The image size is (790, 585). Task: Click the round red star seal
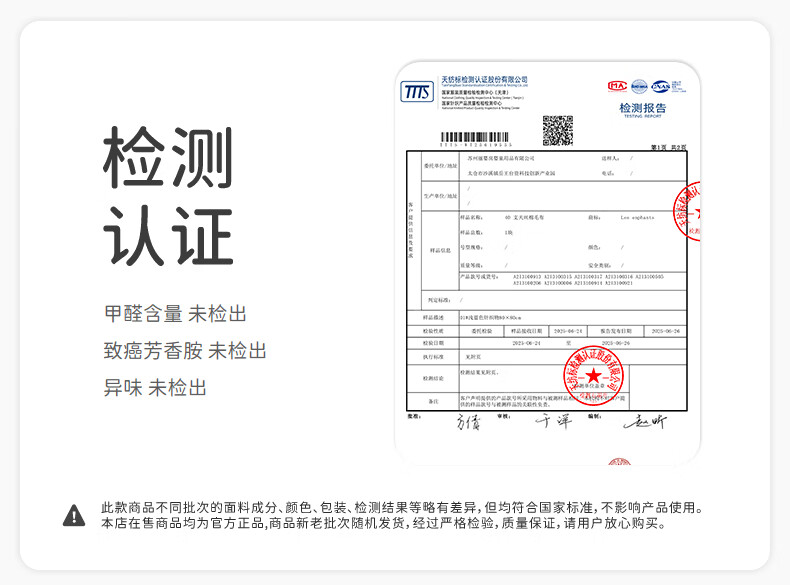pos(594,375)
